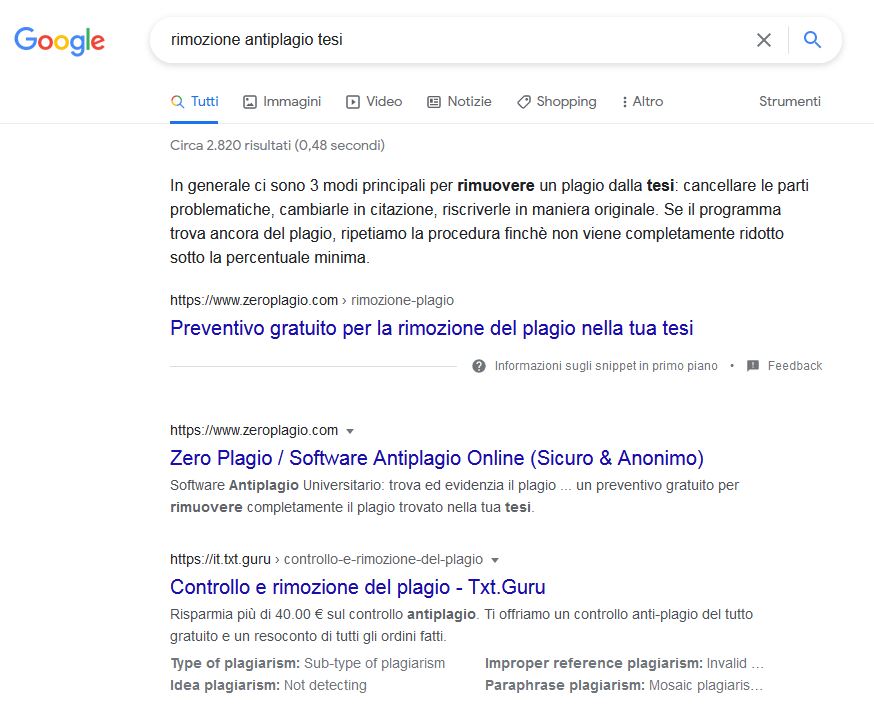Click the Google logo
Screen dimensions: 874x724
(59, 40)
